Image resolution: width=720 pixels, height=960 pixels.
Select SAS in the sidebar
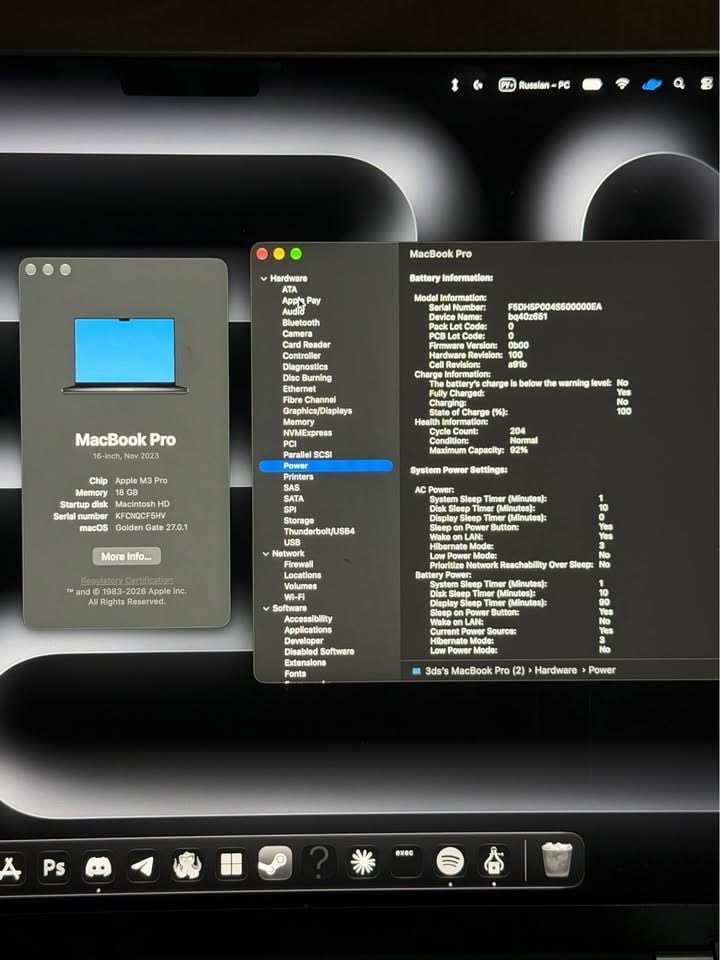pos(291,488)
